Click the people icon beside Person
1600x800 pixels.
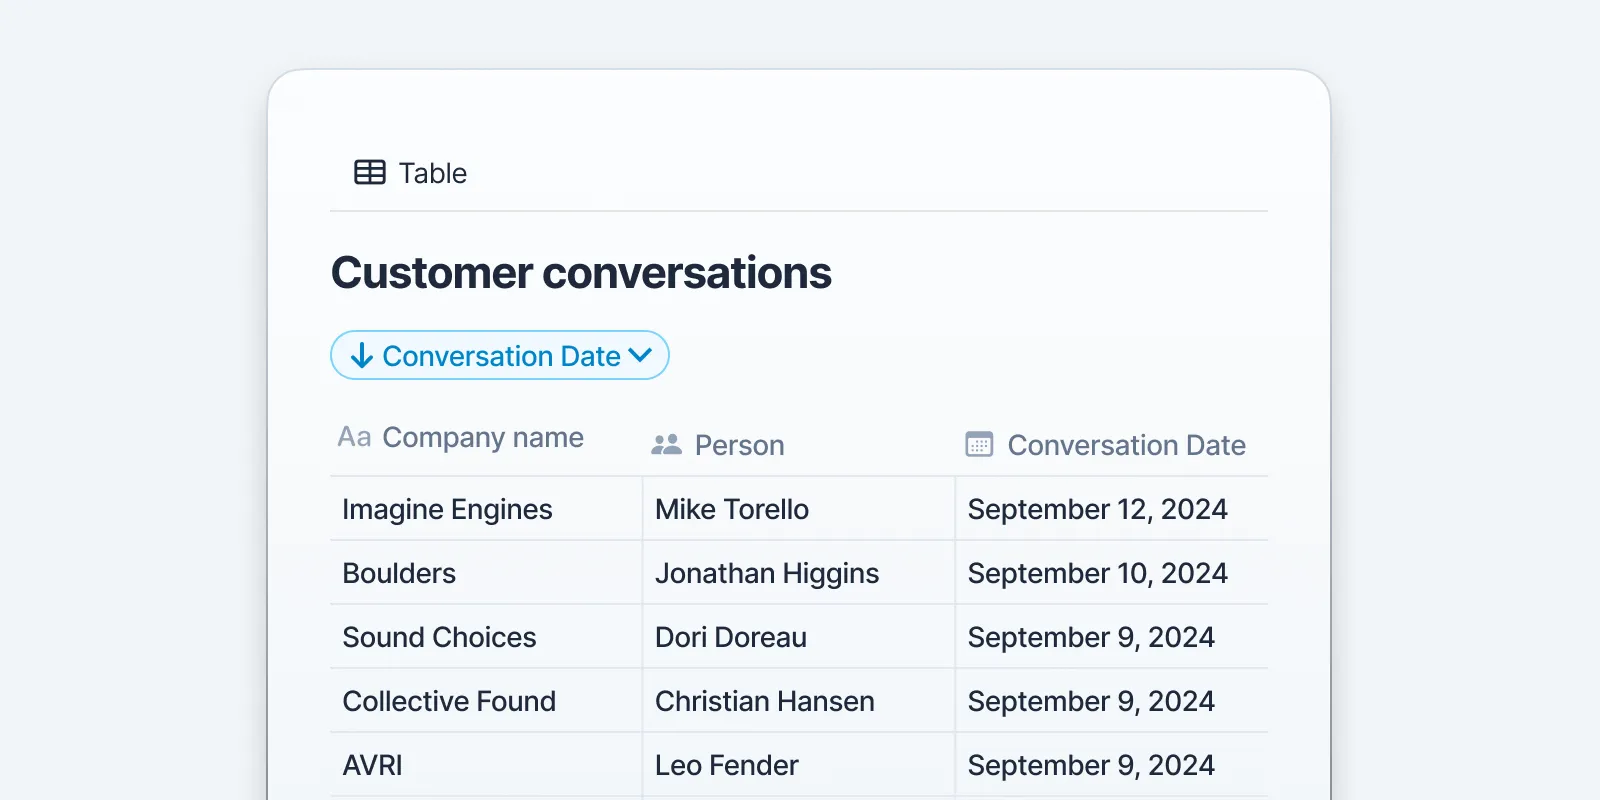tap(666, 445)
